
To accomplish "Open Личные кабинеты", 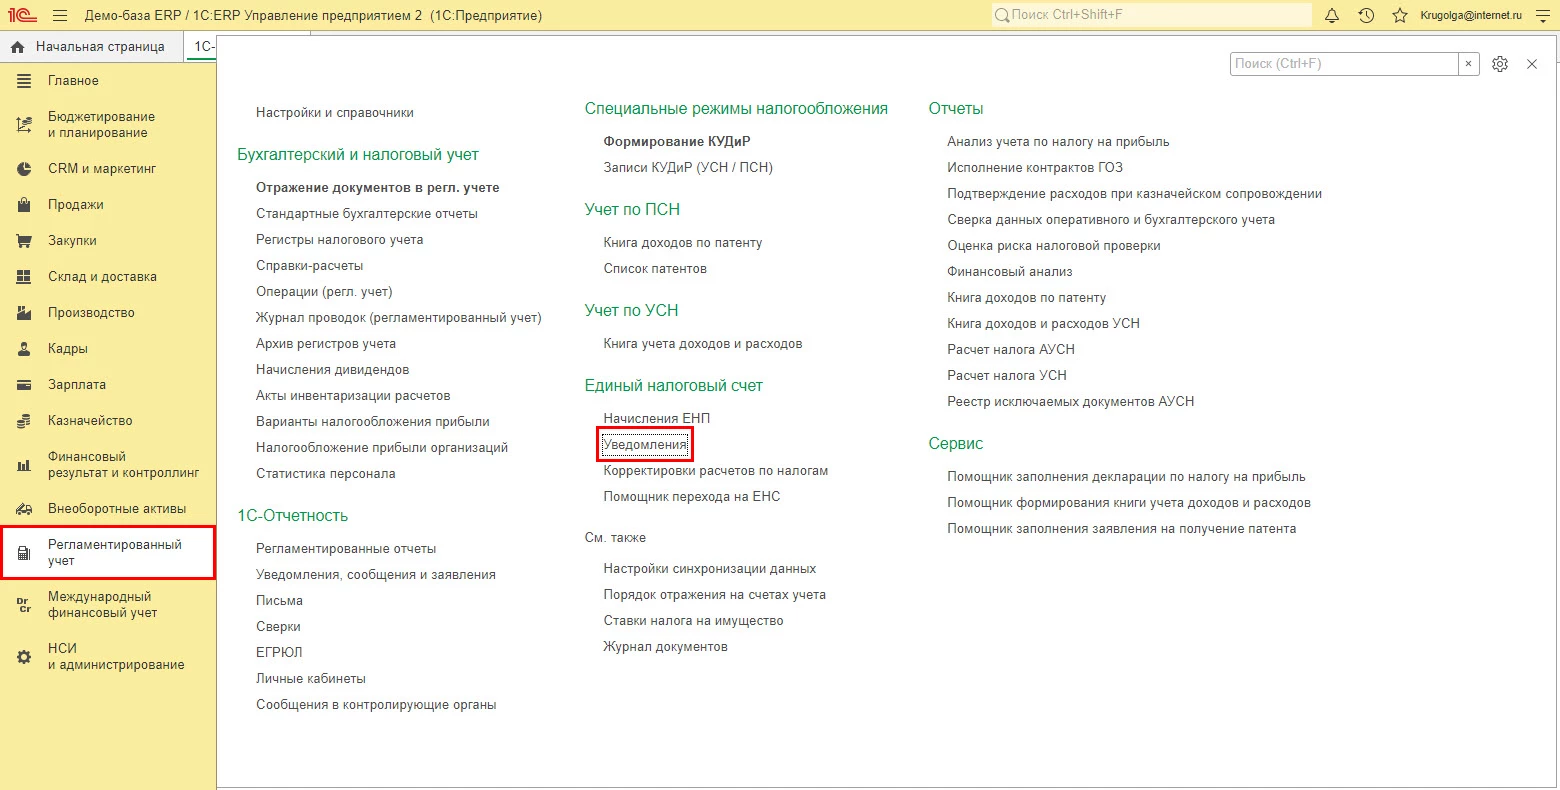I will click(x=311, y=679).
